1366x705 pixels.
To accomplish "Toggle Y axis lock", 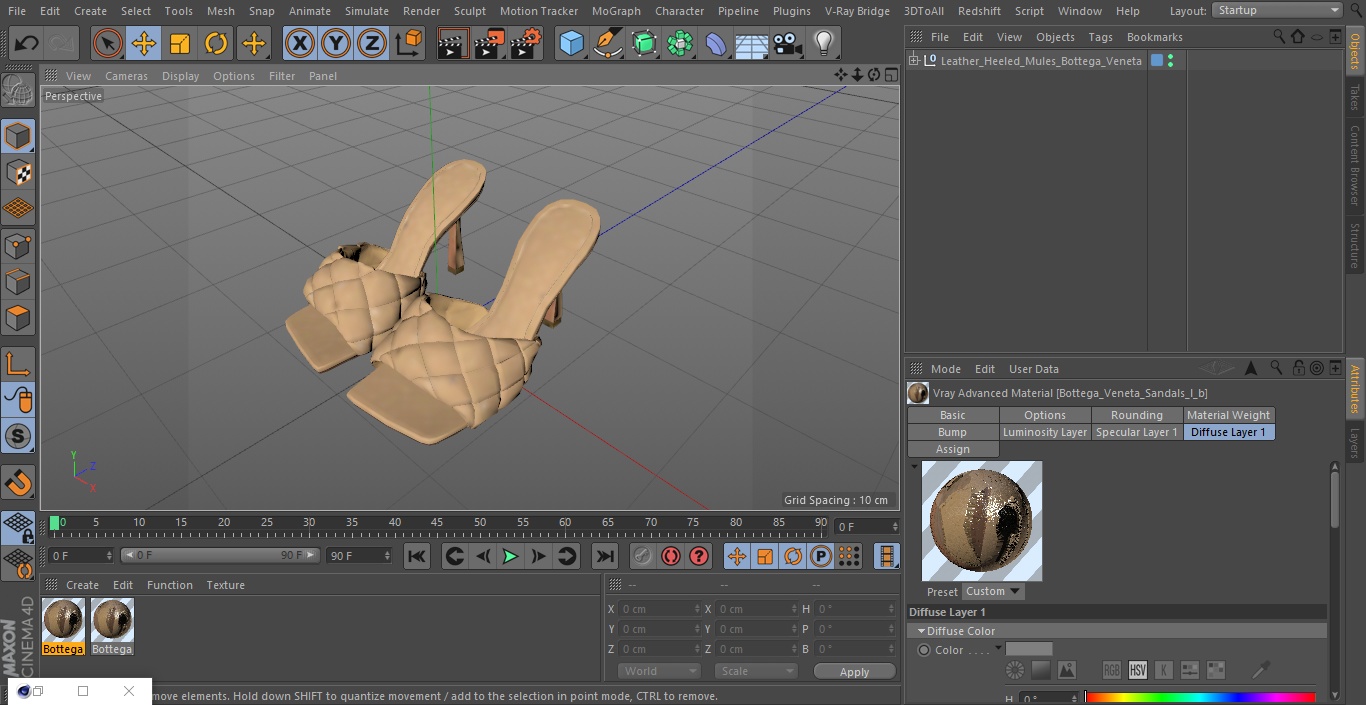I will click(336, 43).
